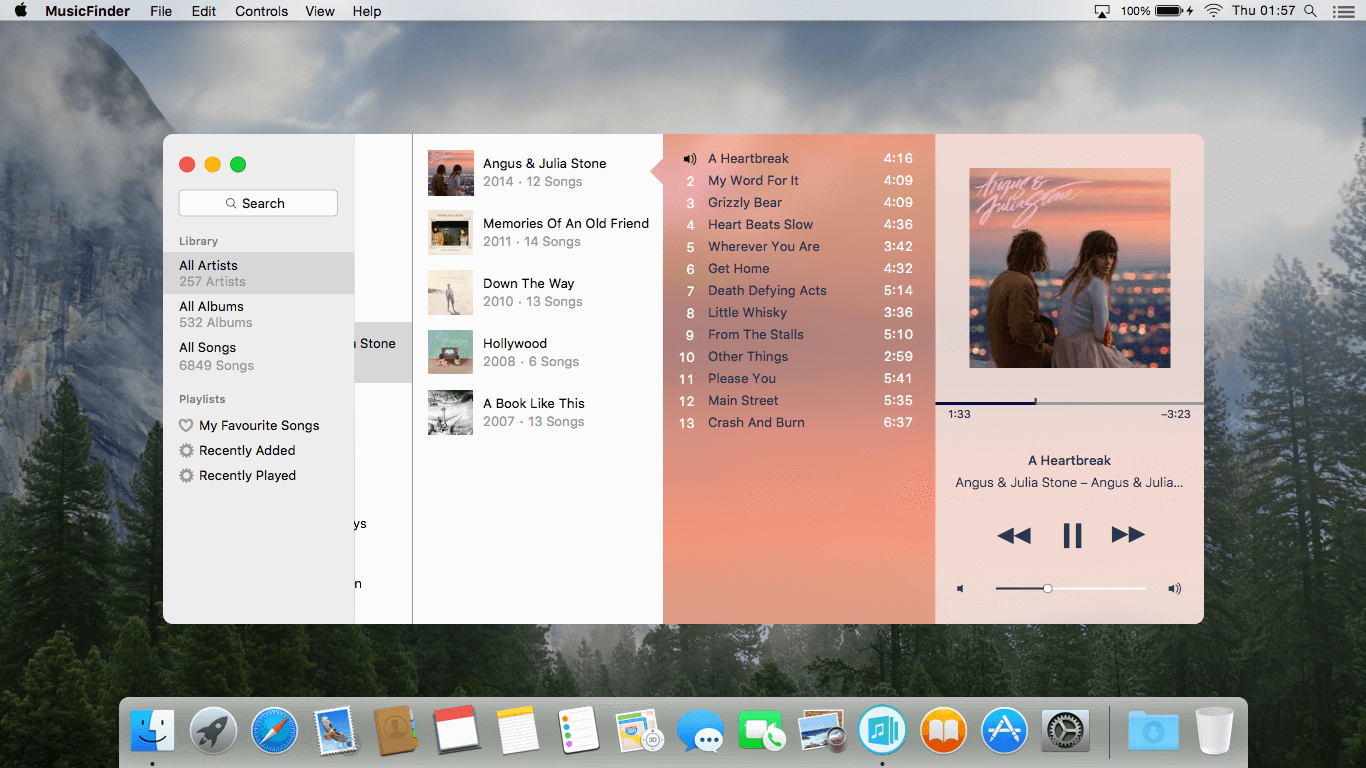This screenshot has width=1366, height=768.
Task: Click the gear icon next to Recently Added
Action: point(186,451)
